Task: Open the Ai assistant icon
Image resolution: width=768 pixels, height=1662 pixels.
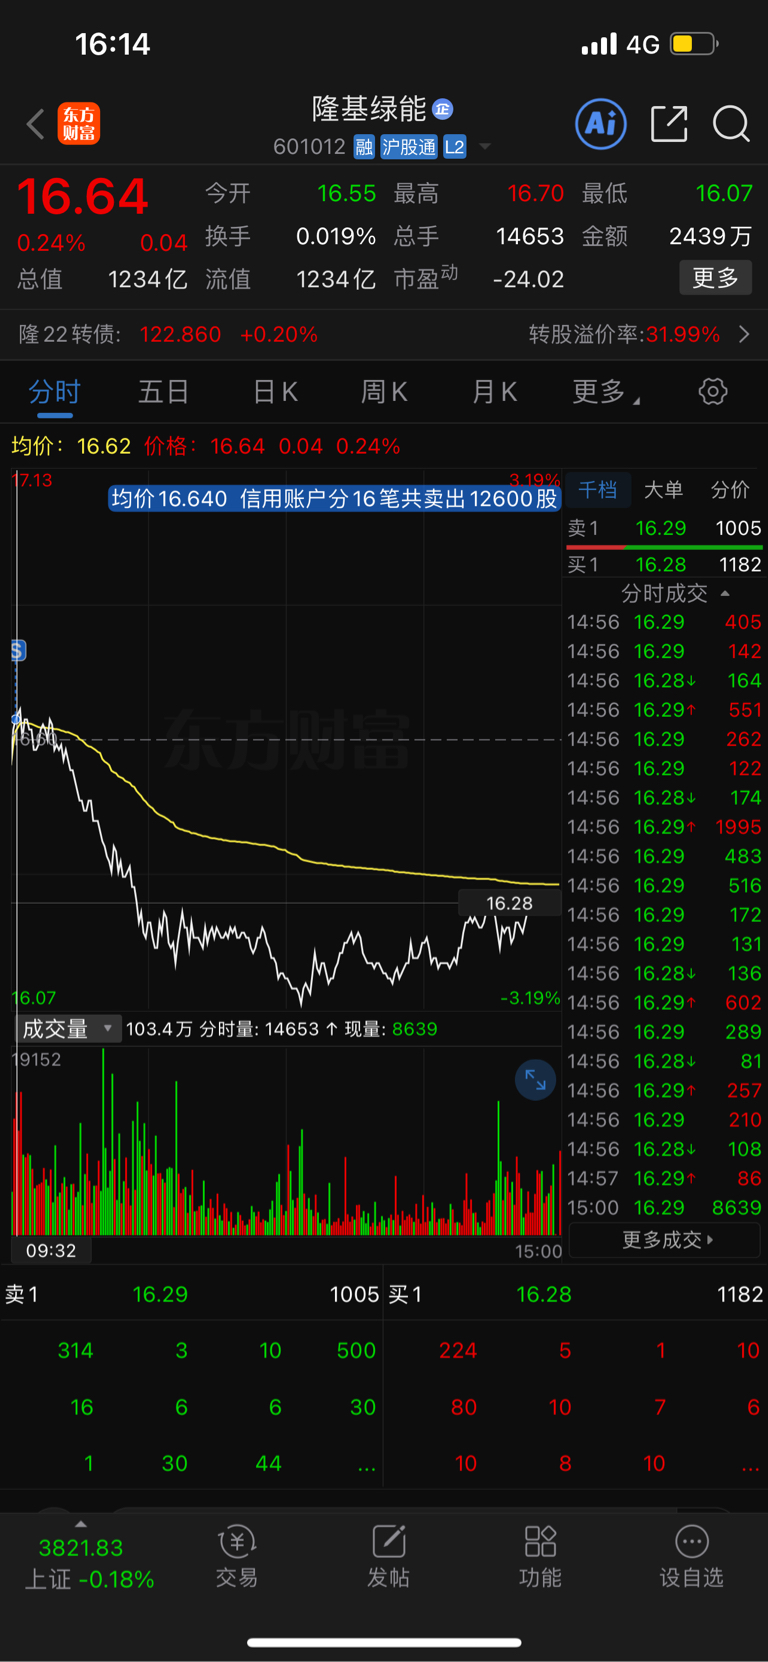Action: (601, 124)
